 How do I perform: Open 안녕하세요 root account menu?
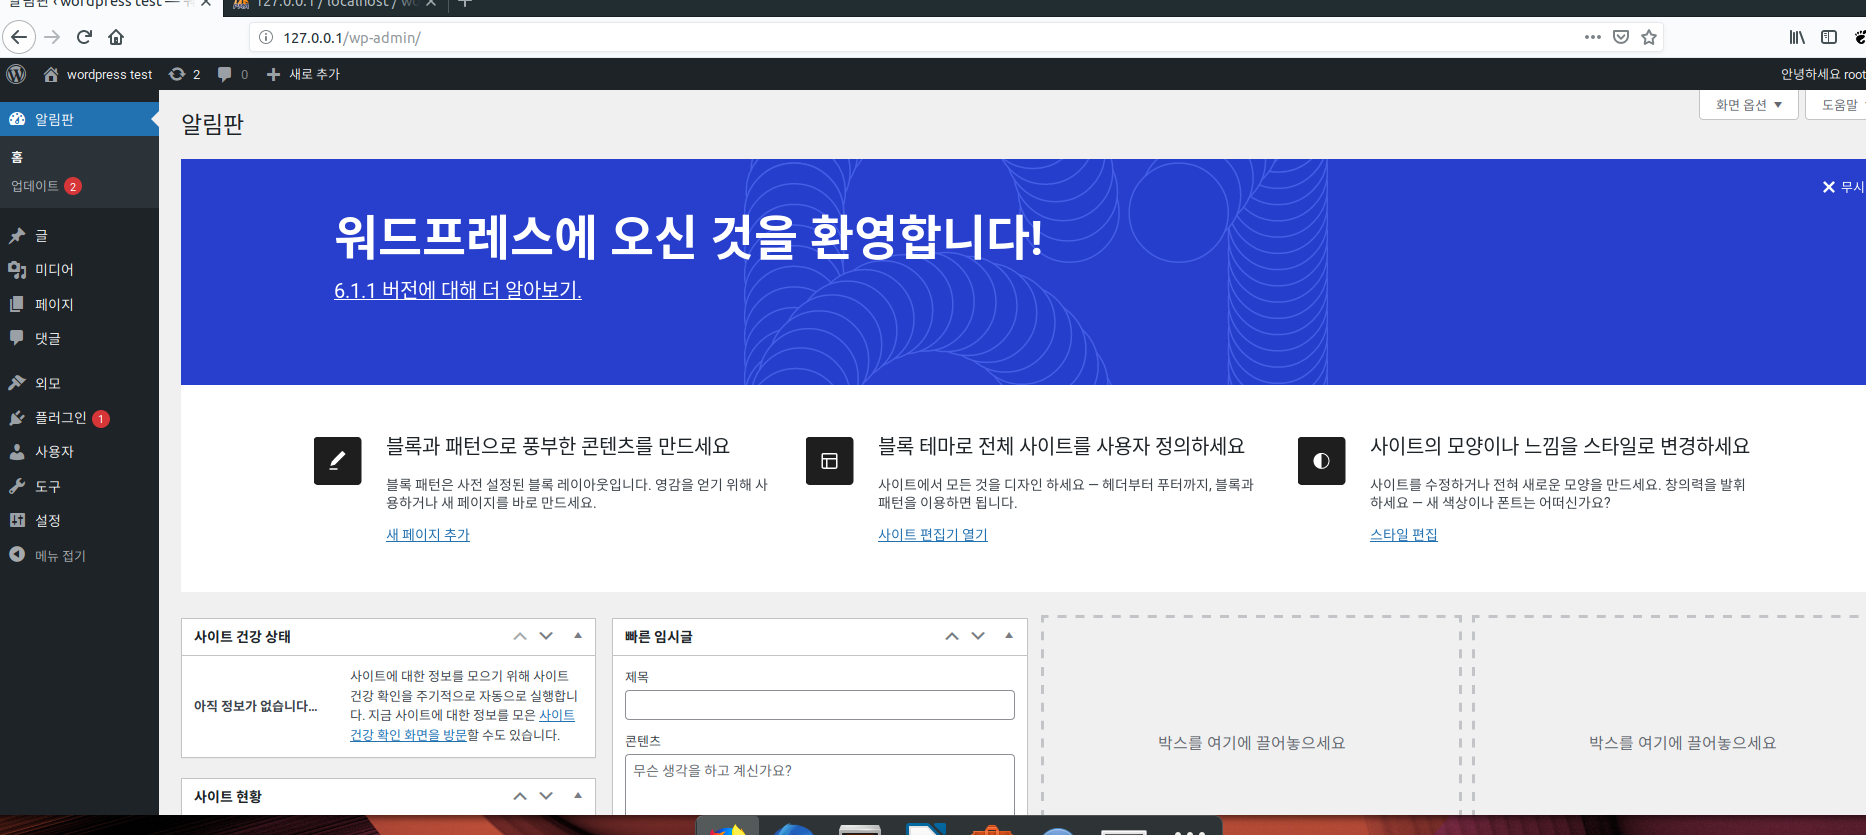click(1822, 74)
